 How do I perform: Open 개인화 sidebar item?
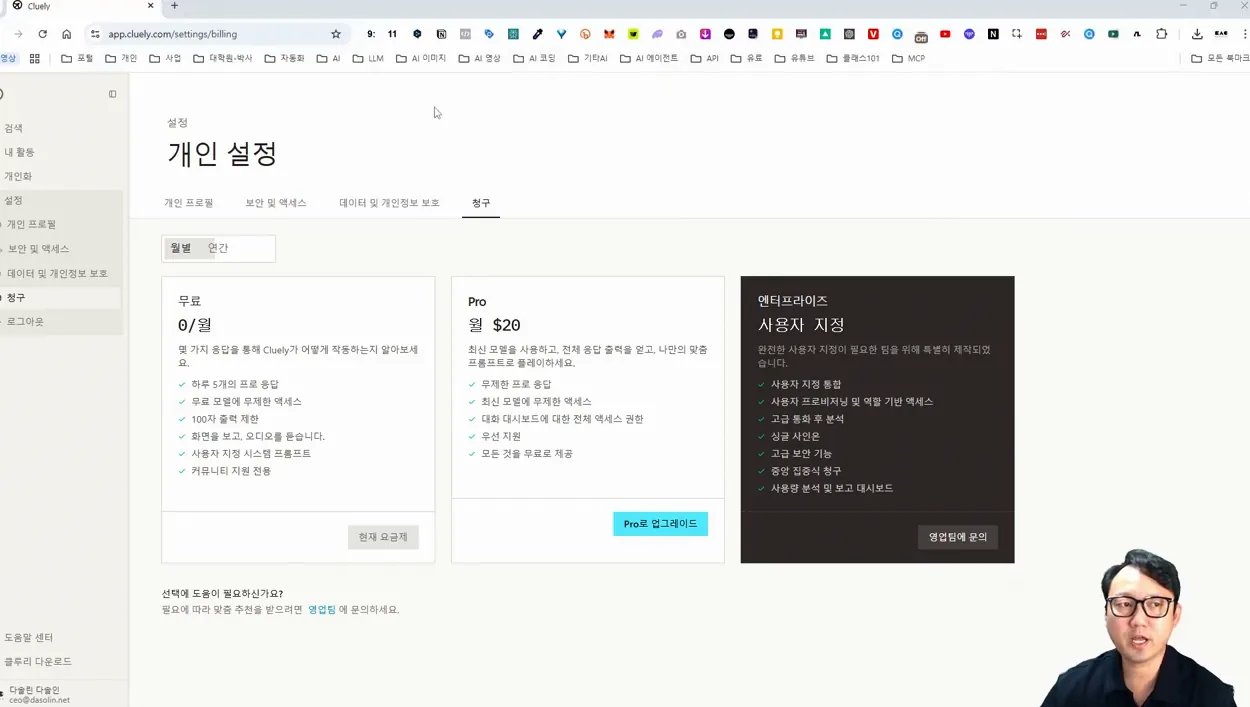pos(18,176)
